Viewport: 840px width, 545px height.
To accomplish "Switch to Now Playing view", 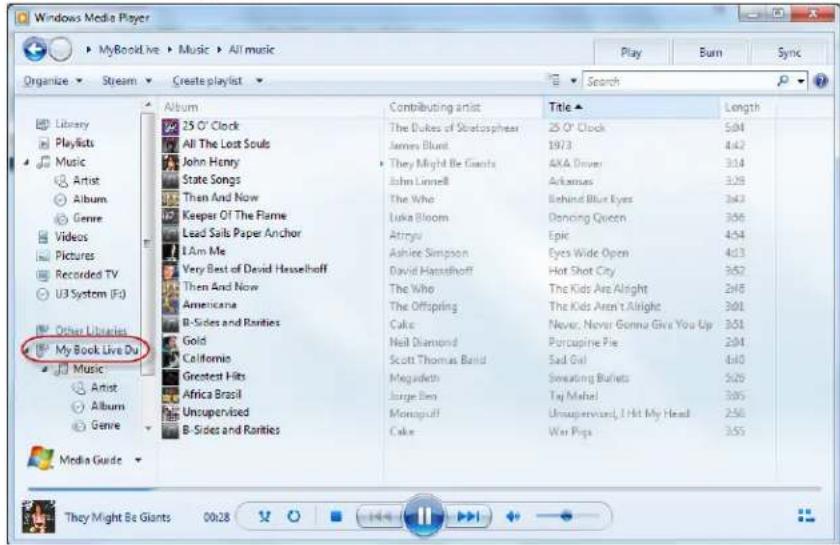I will 806,516.
